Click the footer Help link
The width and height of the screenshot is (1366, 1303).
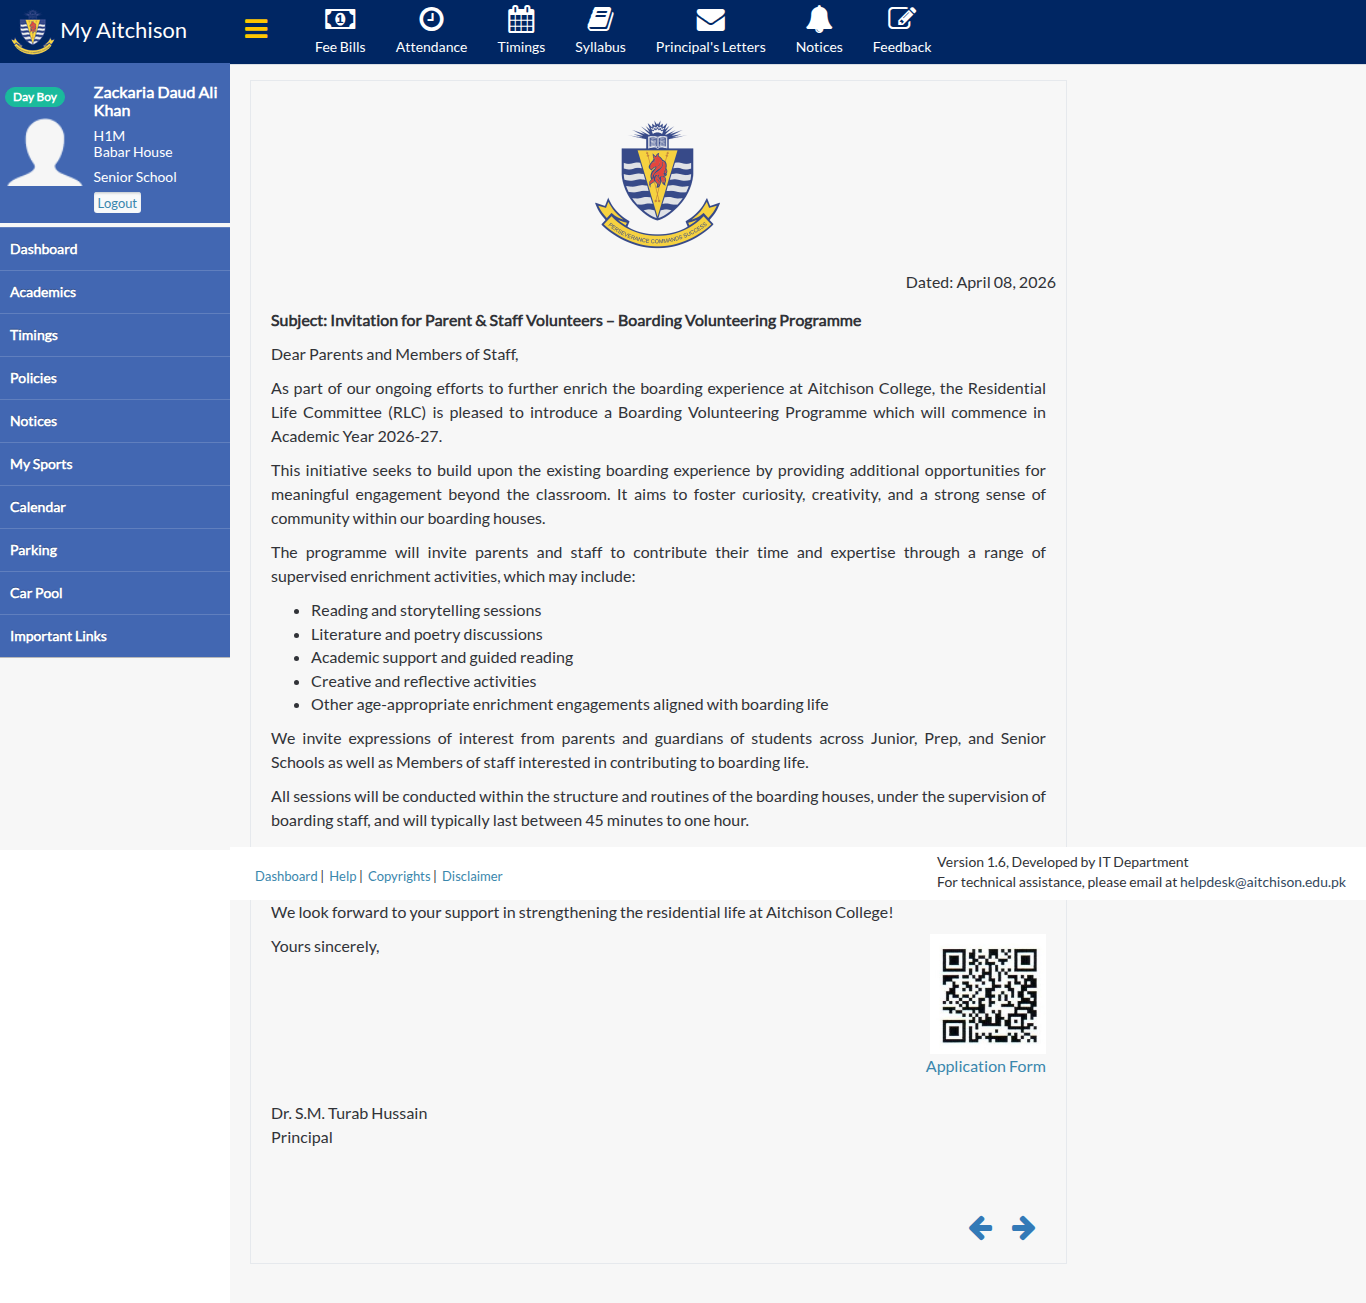(x=342, y=876)
